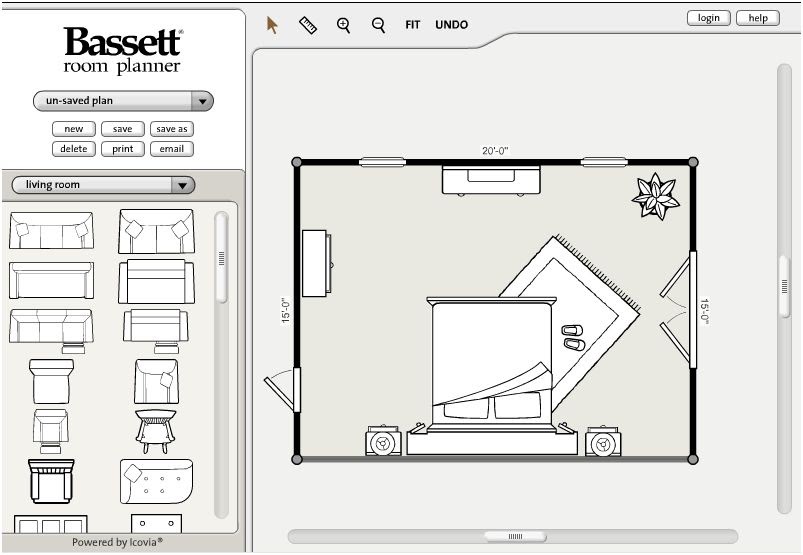
Task: Select the left window on top wall
Action: (x=382, y=162)
